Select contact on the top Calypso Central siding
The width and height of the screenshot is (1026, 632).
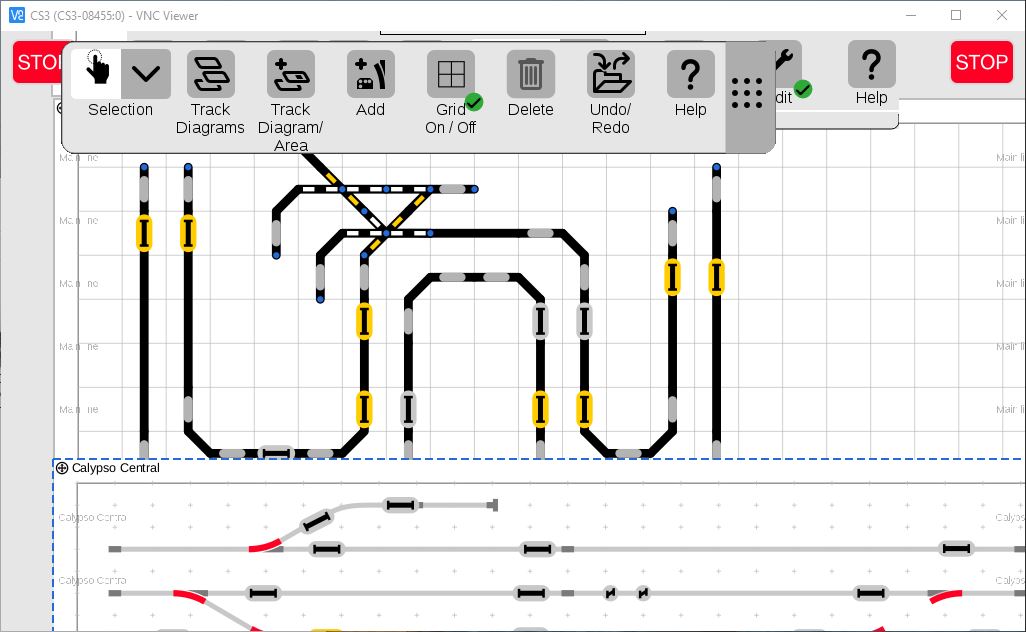(400, 505)
